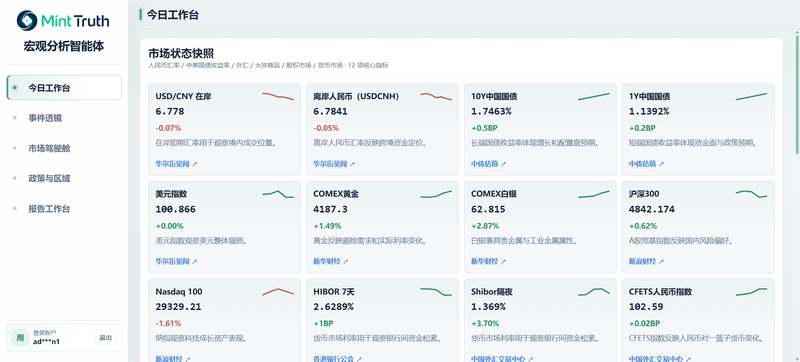Open 华尔街见闻 source link under 离岸人民币
Screen dimensions: 800x362
pos(334,164)
